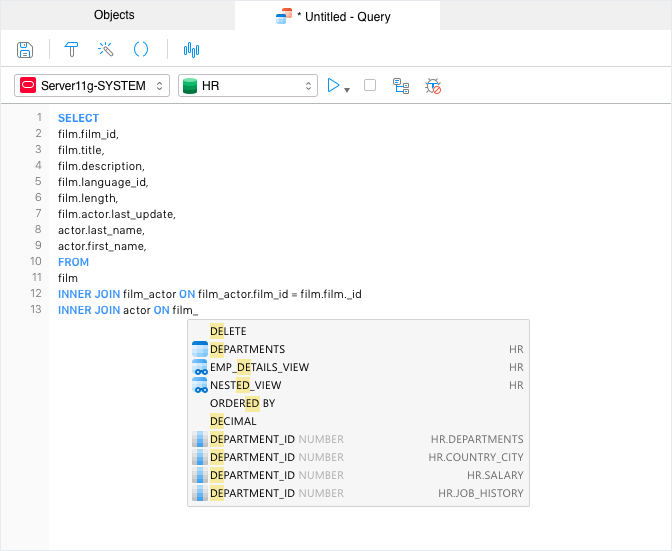Image resolution: width=672 pixels, height=551 pixels.
Task: Choose EMP_DETAILS_VIEW suggestion
Action: (x=358, y=367)
